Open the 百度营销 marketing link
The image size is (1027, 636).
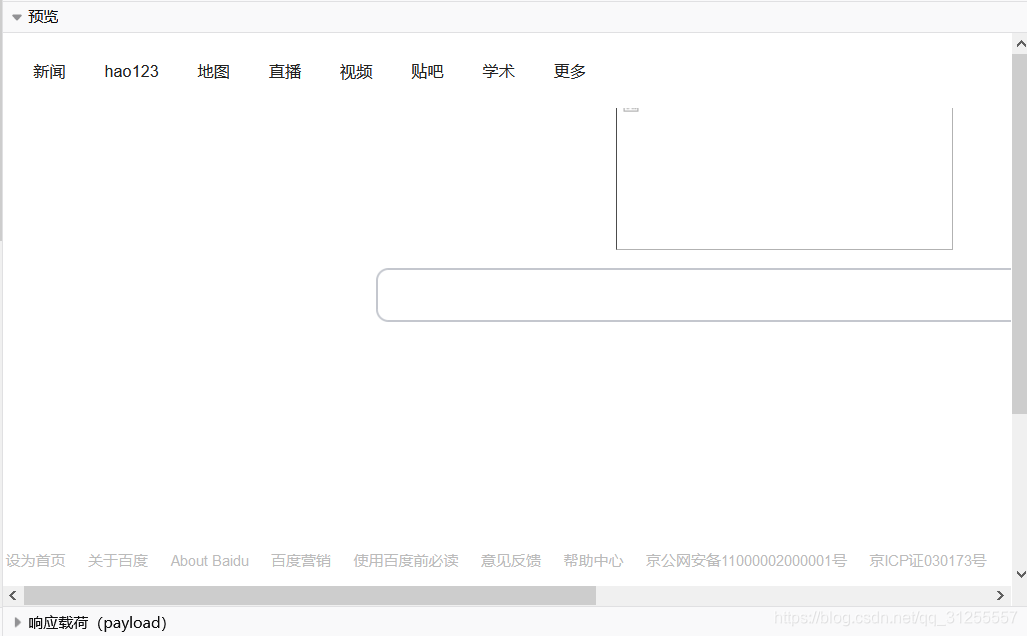point(300,561)
